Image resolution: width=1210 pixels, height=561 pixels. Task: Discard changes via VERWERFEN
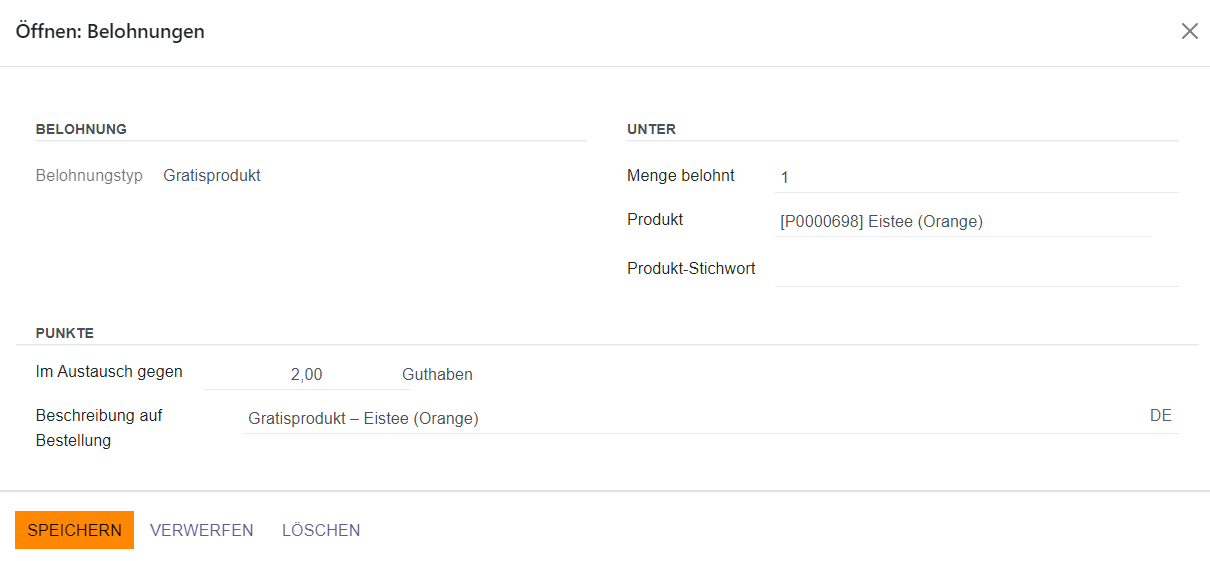(x=202, y=530)
